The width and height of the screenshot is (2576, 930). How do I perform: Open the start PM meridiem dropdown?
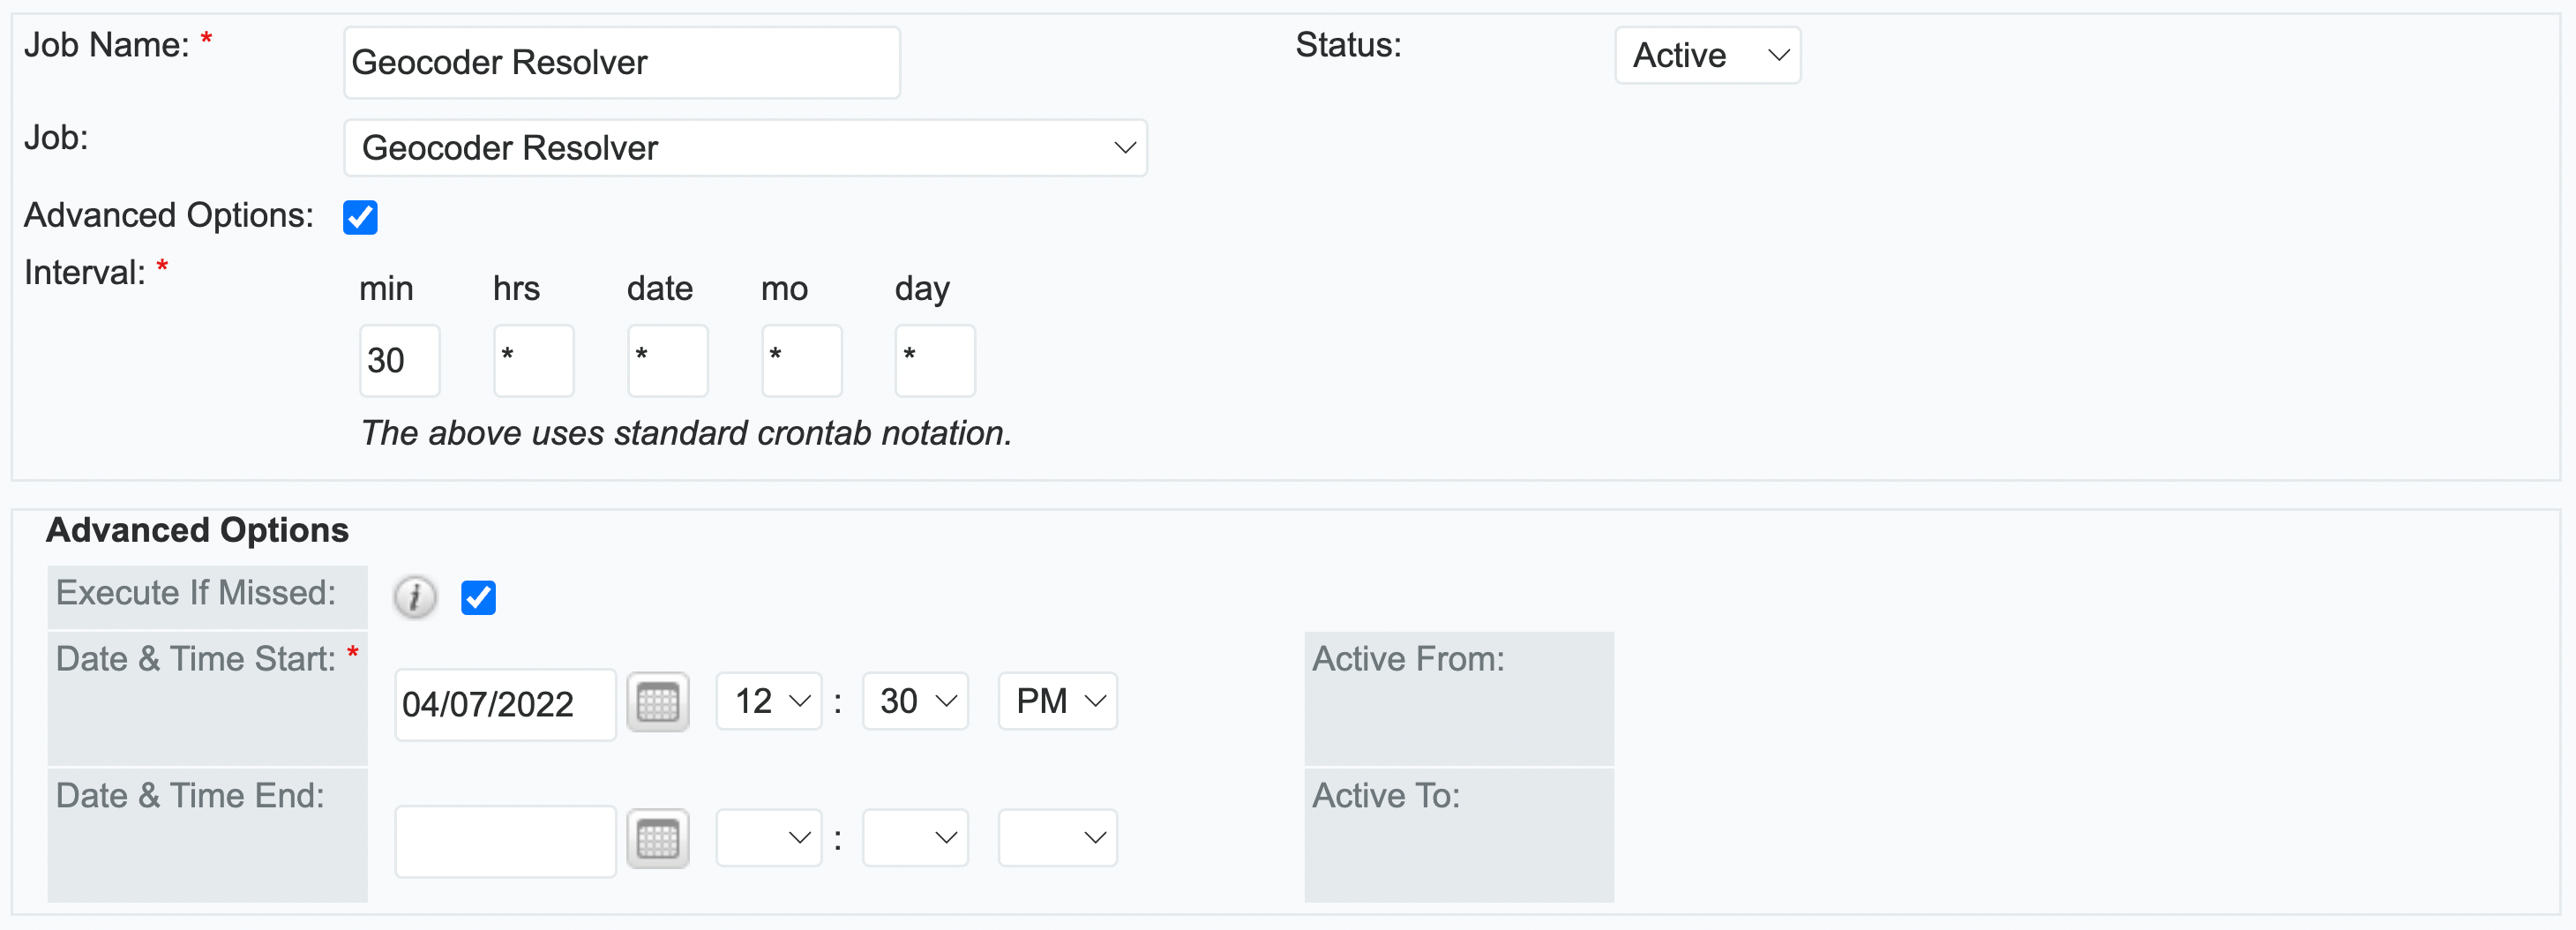click(x=1057, y=701)
